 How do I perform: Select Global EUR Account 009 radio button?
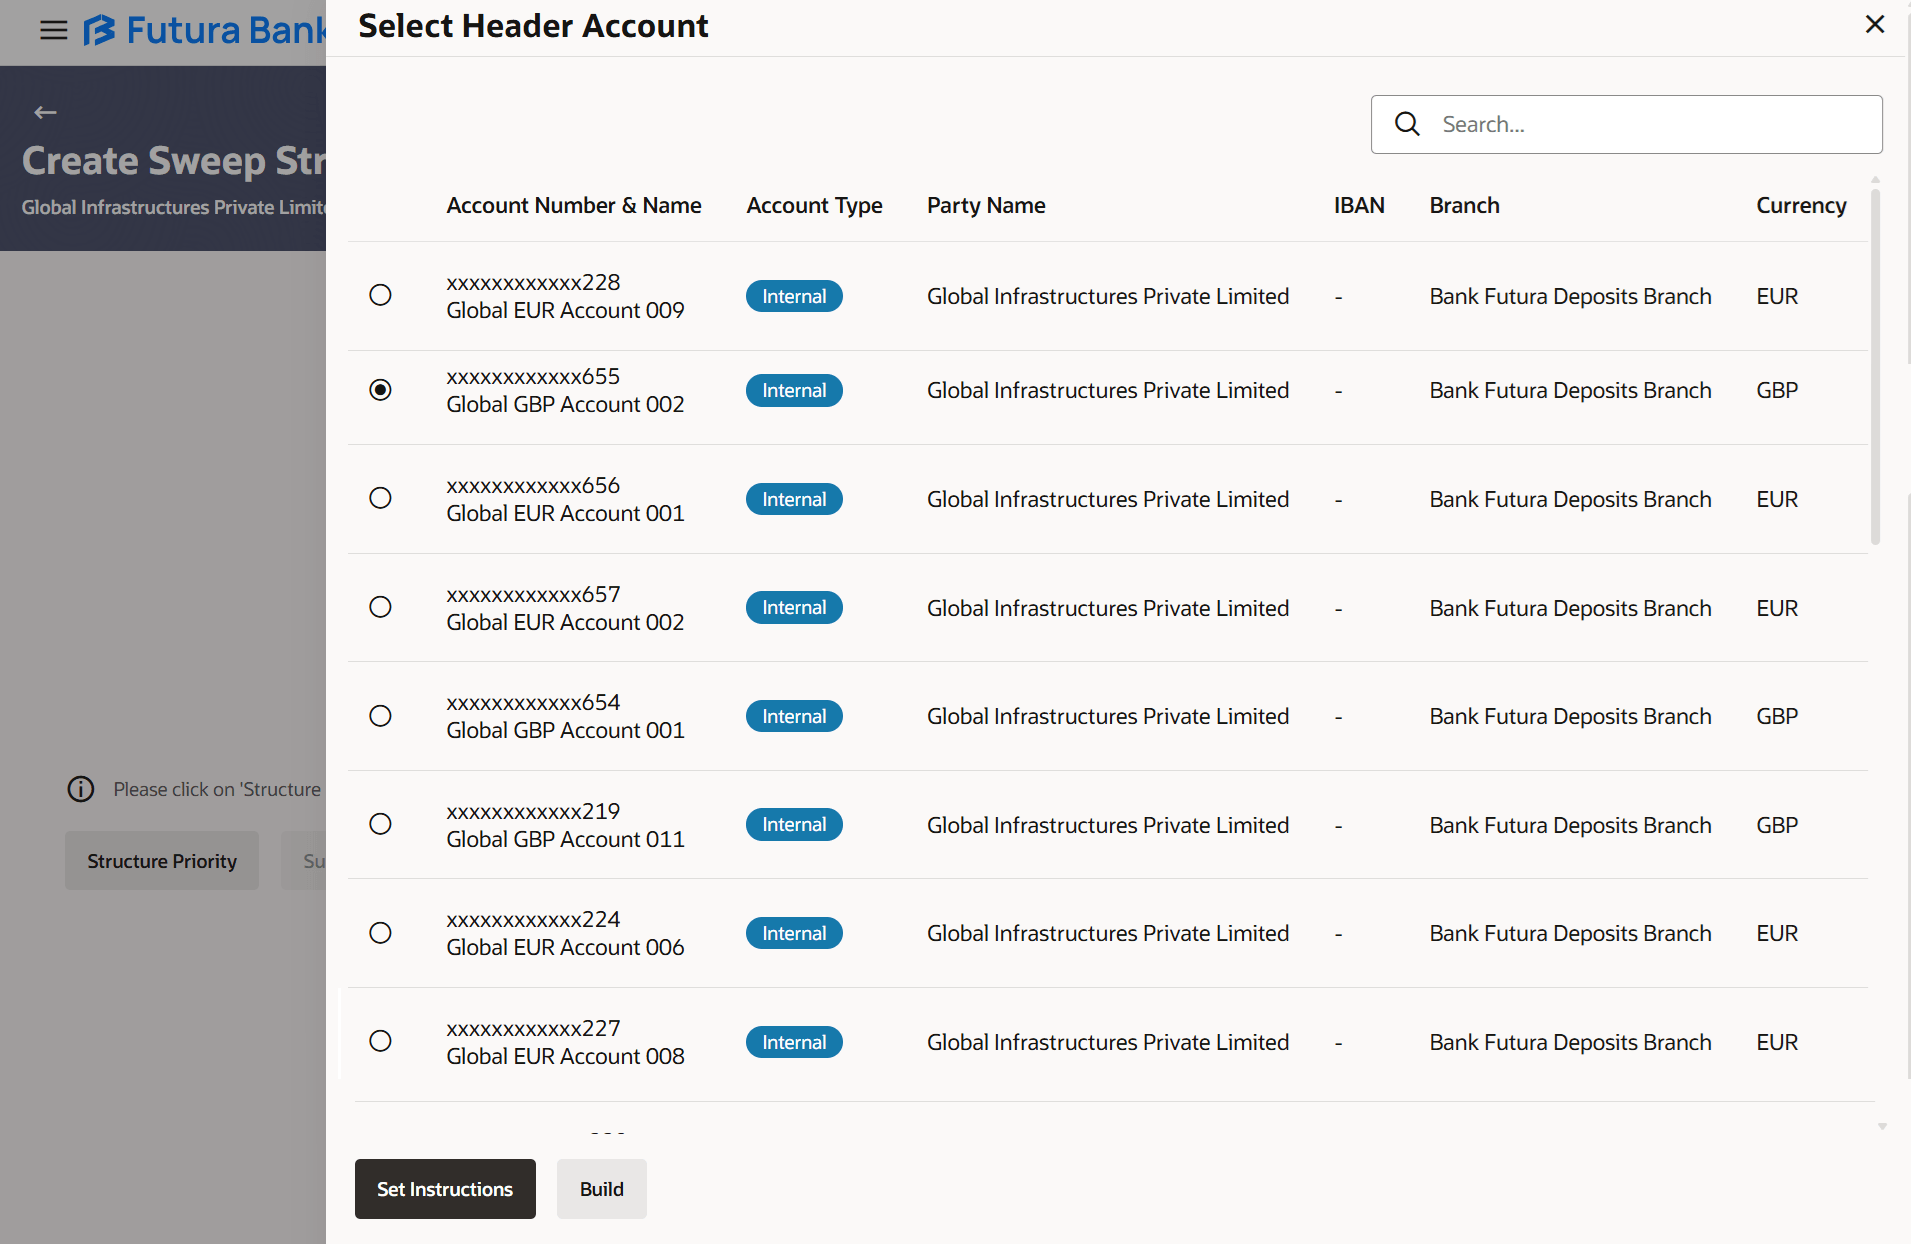click(380, 295)
